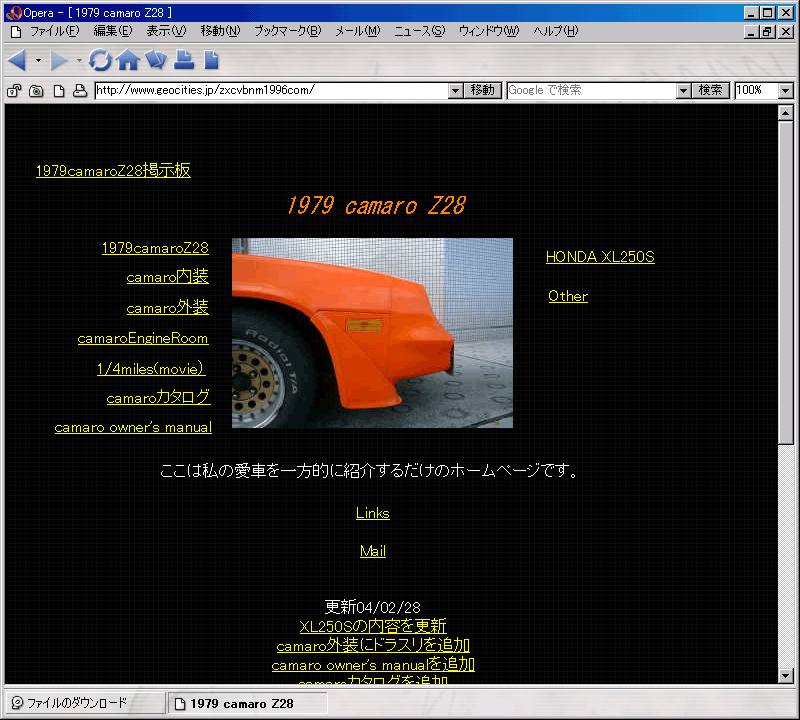Open the camaro外装にドラスリを追加 link
Viewport: 800px width, 720px height.
click(373, 645)
